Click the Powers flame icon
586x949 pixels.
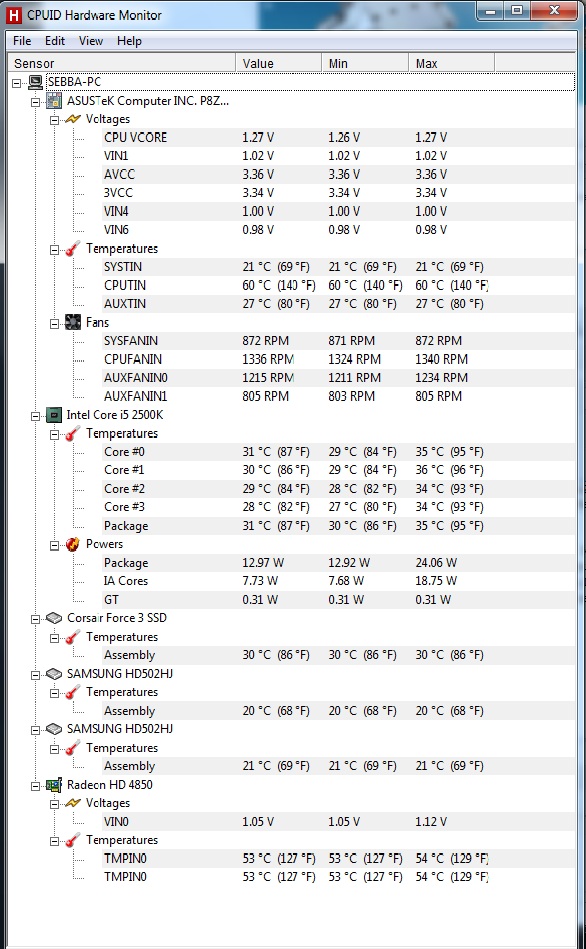pos(73,544)
